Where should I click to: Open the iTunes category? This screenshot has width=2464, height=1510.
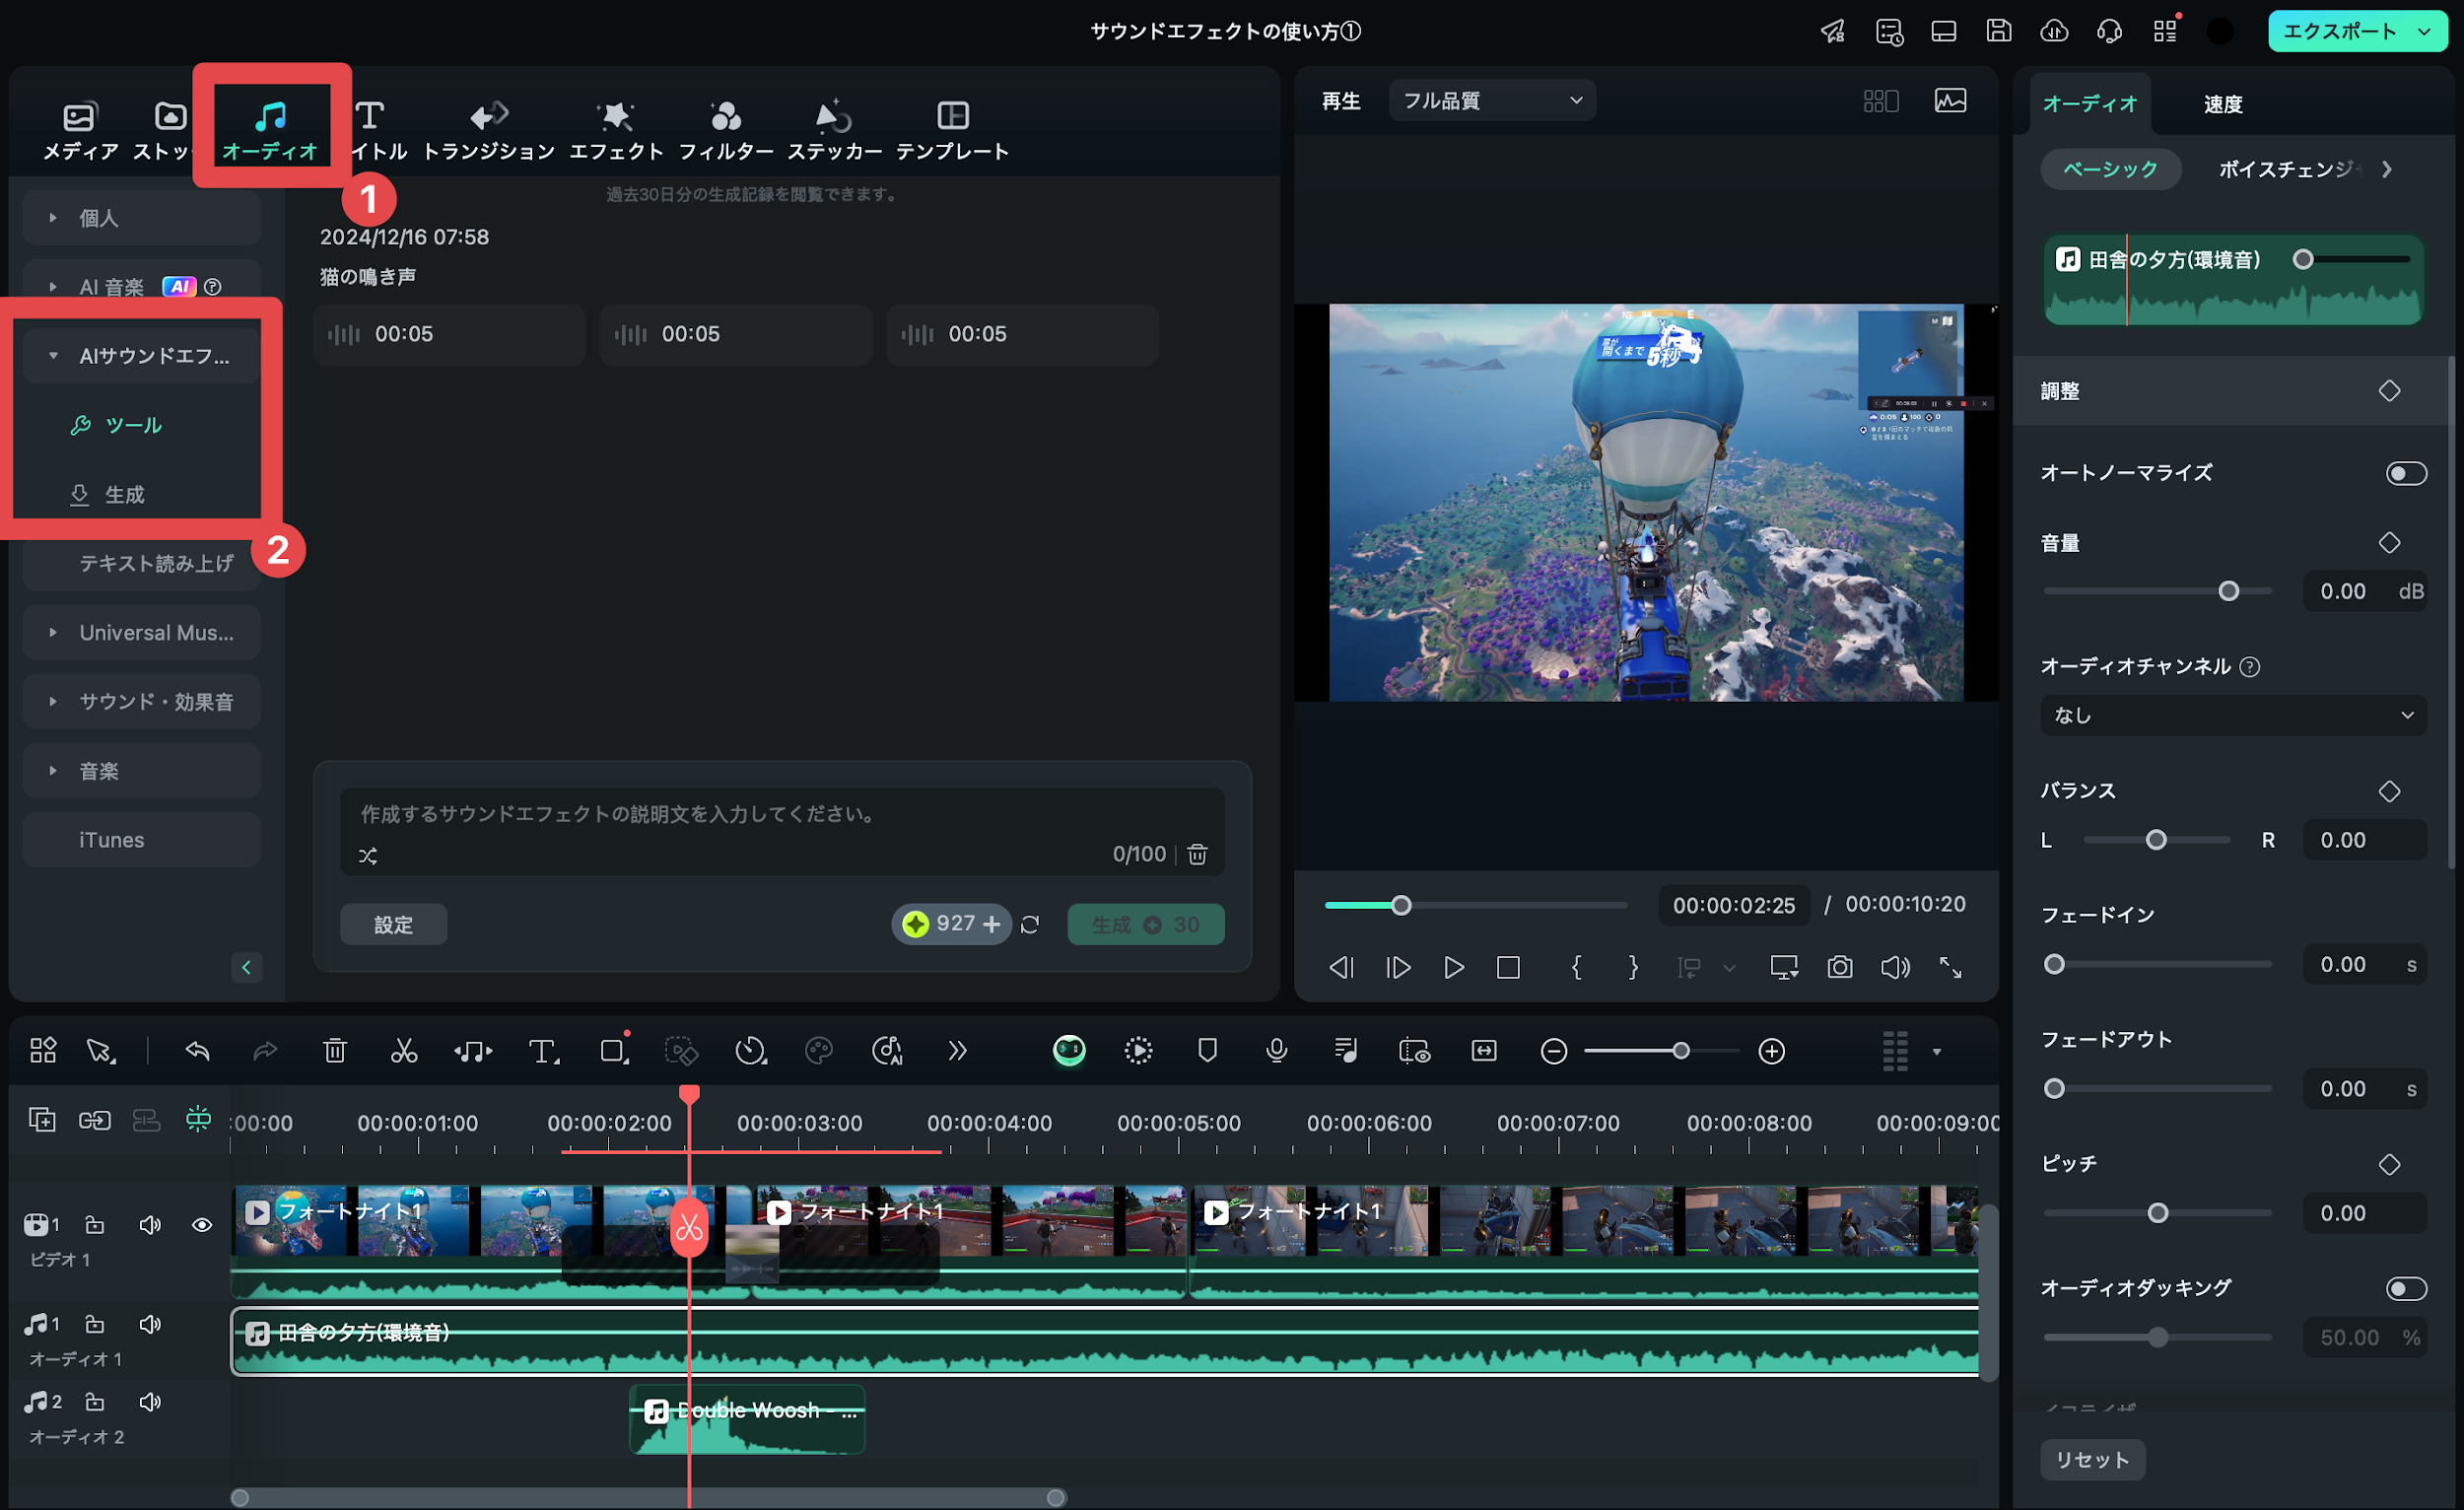(141, 840)
